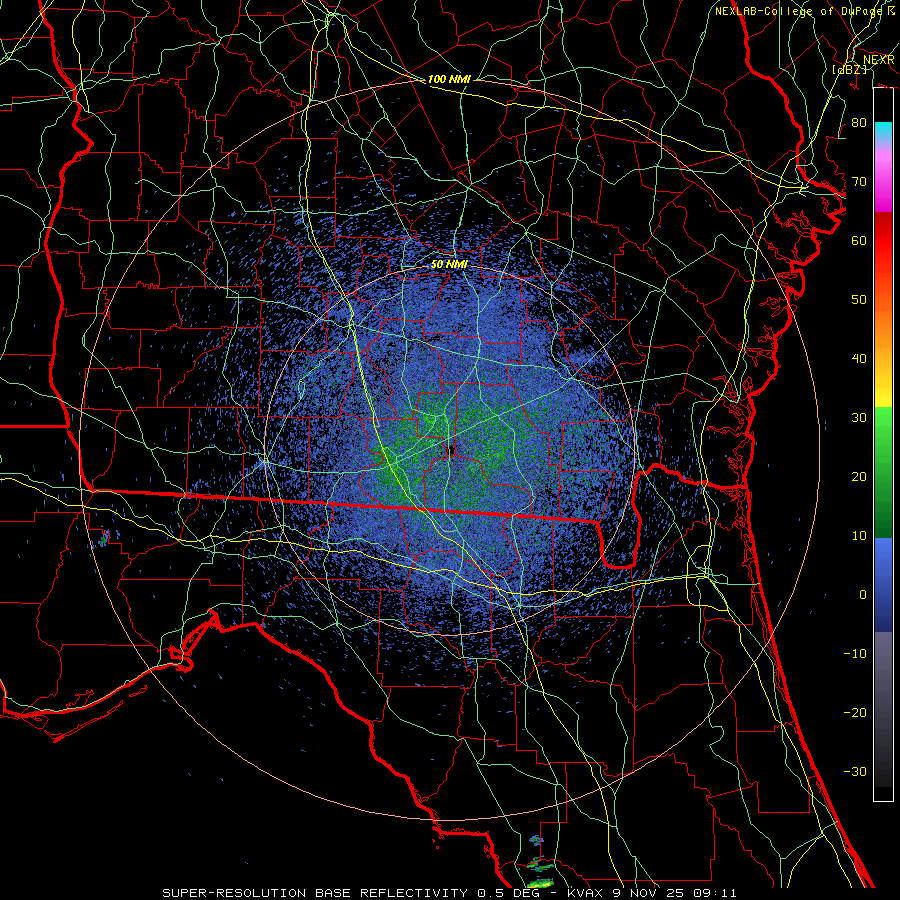This screenshot has height=900, width=900.
Task: Click the 10 value on the dBZ scale
Action: pos(859,536)
